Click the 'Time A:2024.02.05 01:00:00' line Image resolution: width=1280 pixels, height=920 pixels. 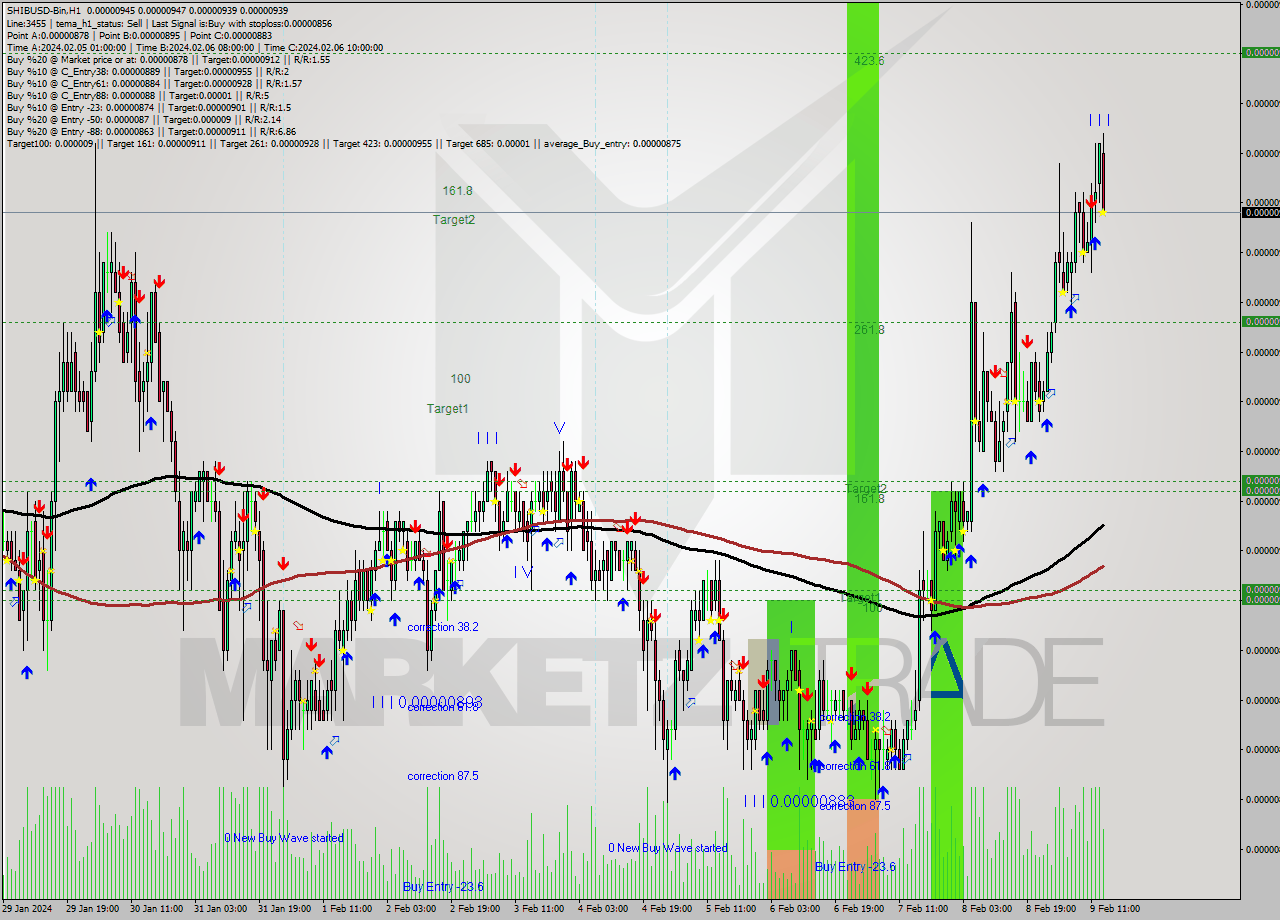click(194, 47)
